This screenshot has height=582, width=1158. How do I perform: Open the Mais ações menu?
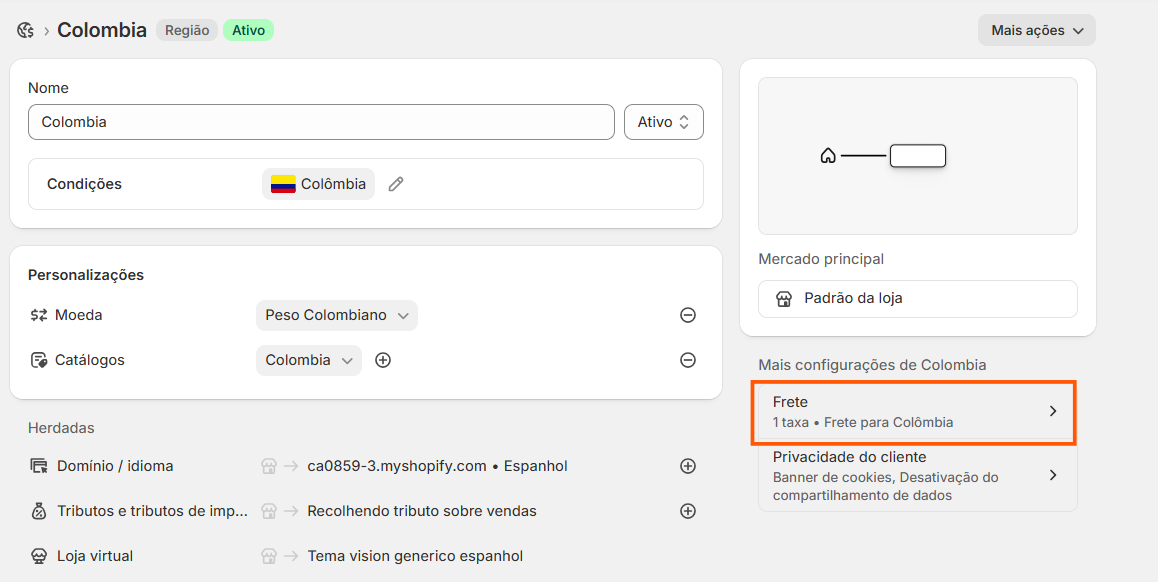[1037, 30]
